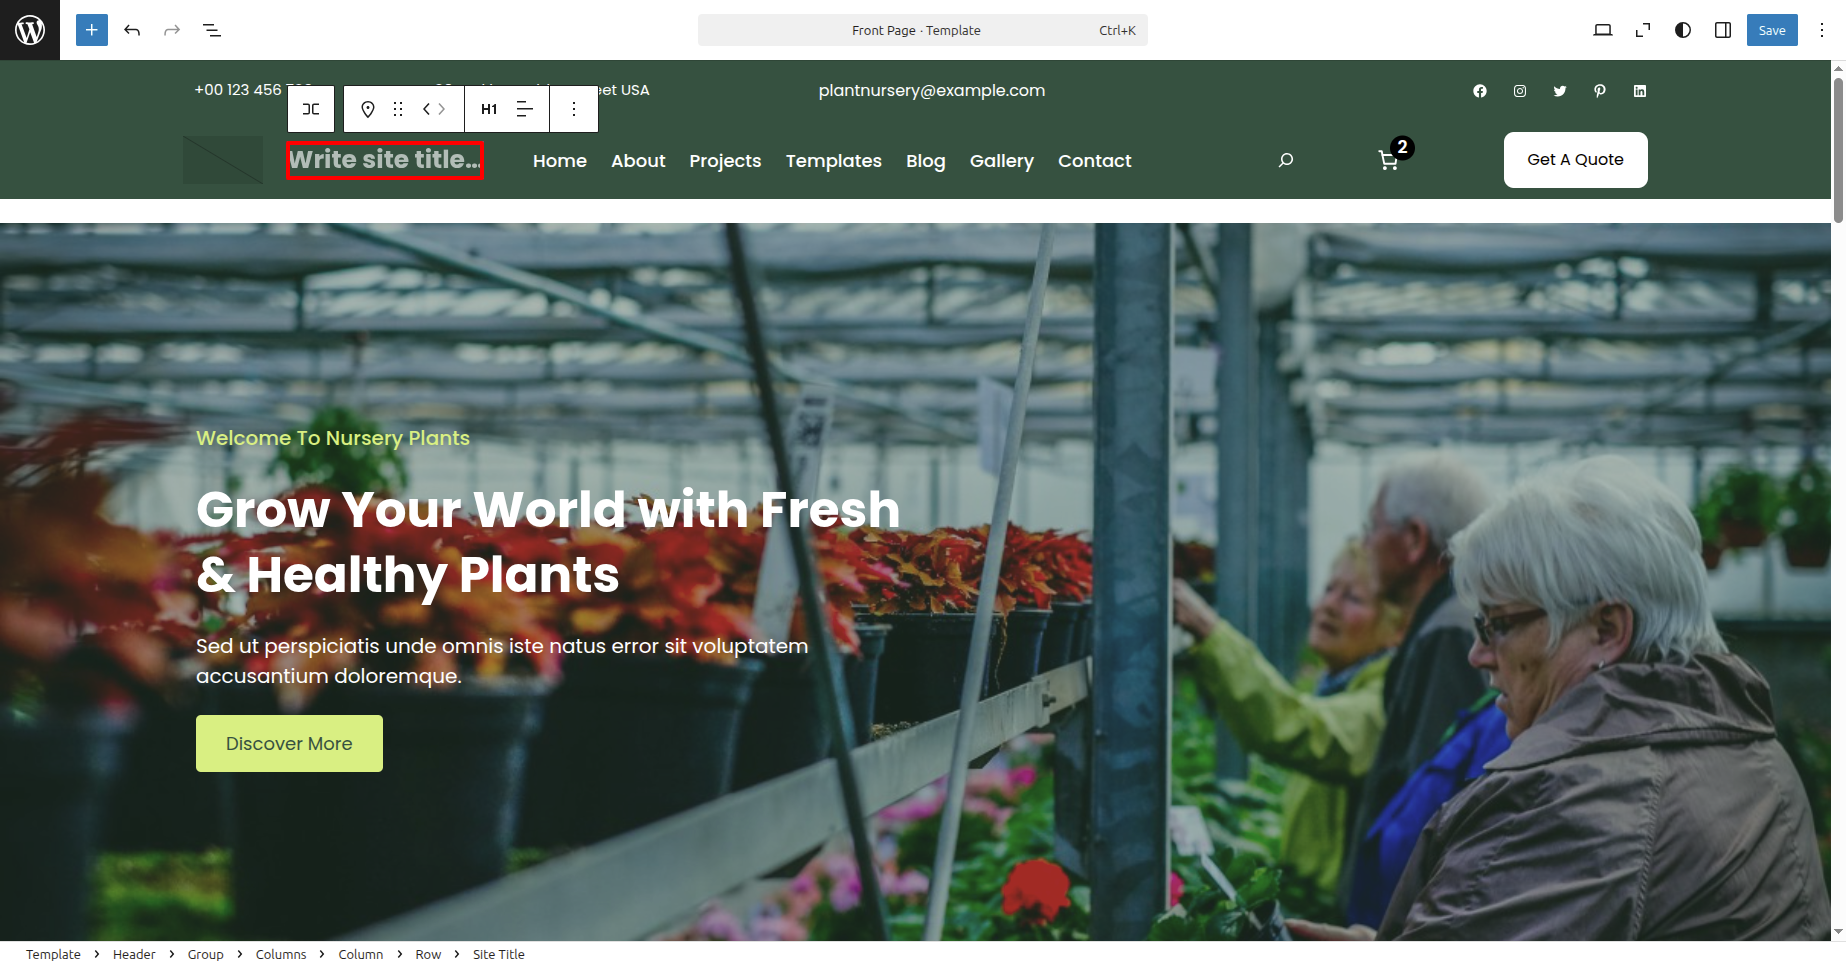Image resolution: width=1846 pixels, height=966 pixels.
Task: Click the search magnifier in the header
Action: coord(1286,160)
